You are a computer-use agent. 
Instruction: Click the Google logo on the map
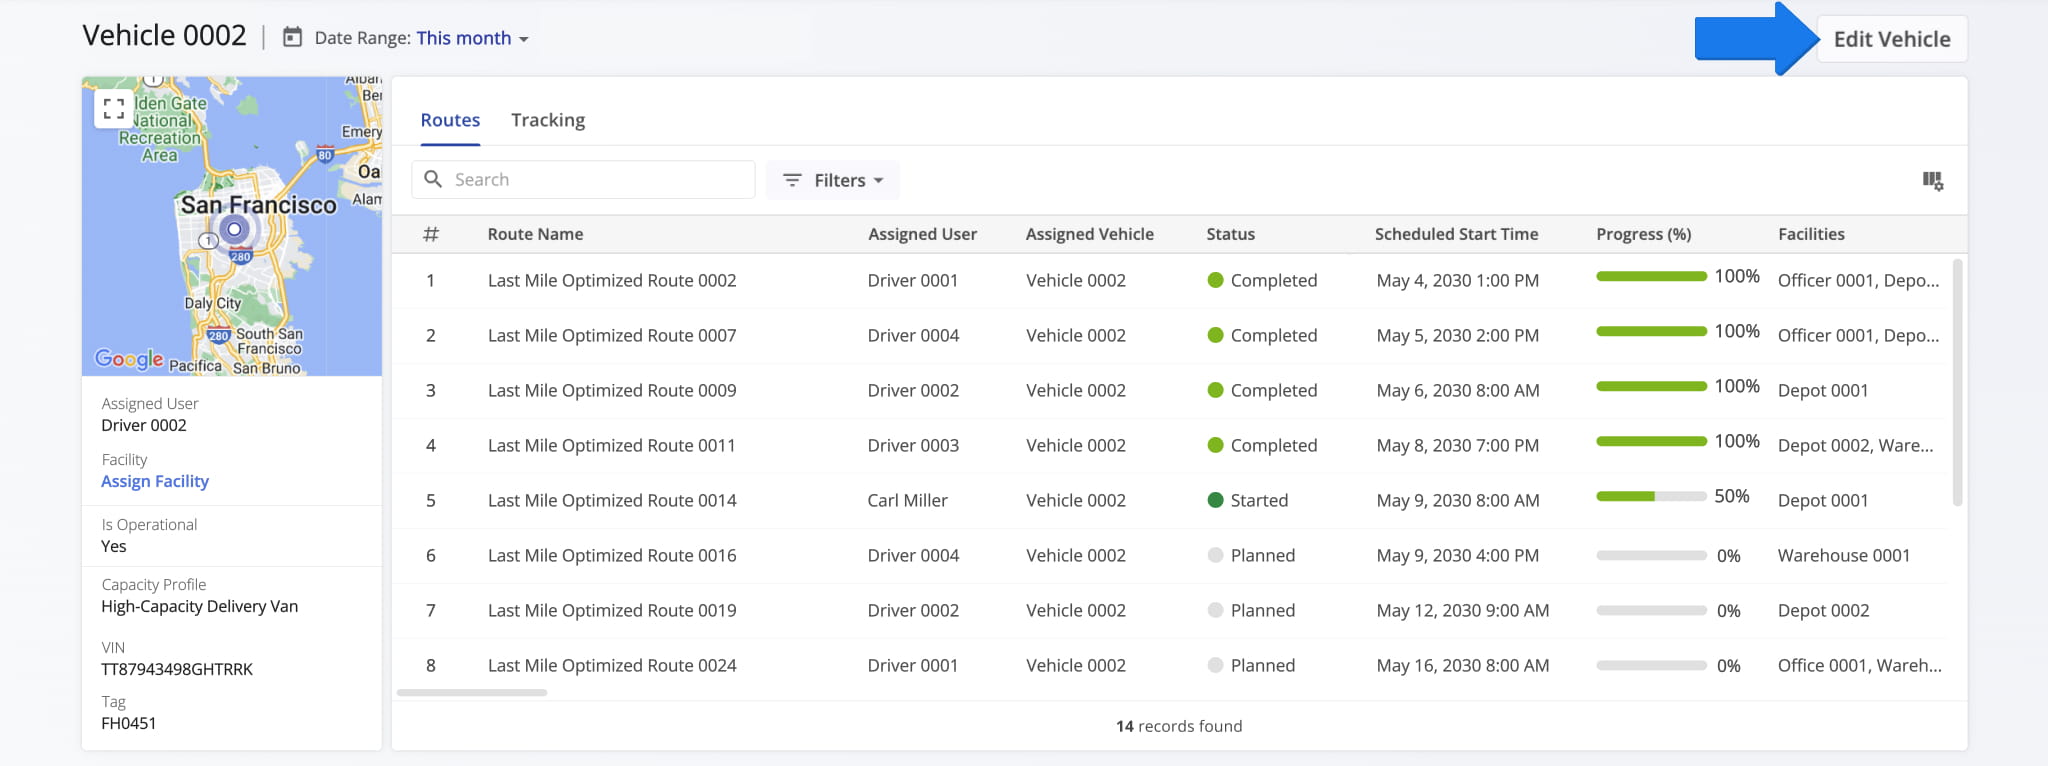[x=128, y=359]
